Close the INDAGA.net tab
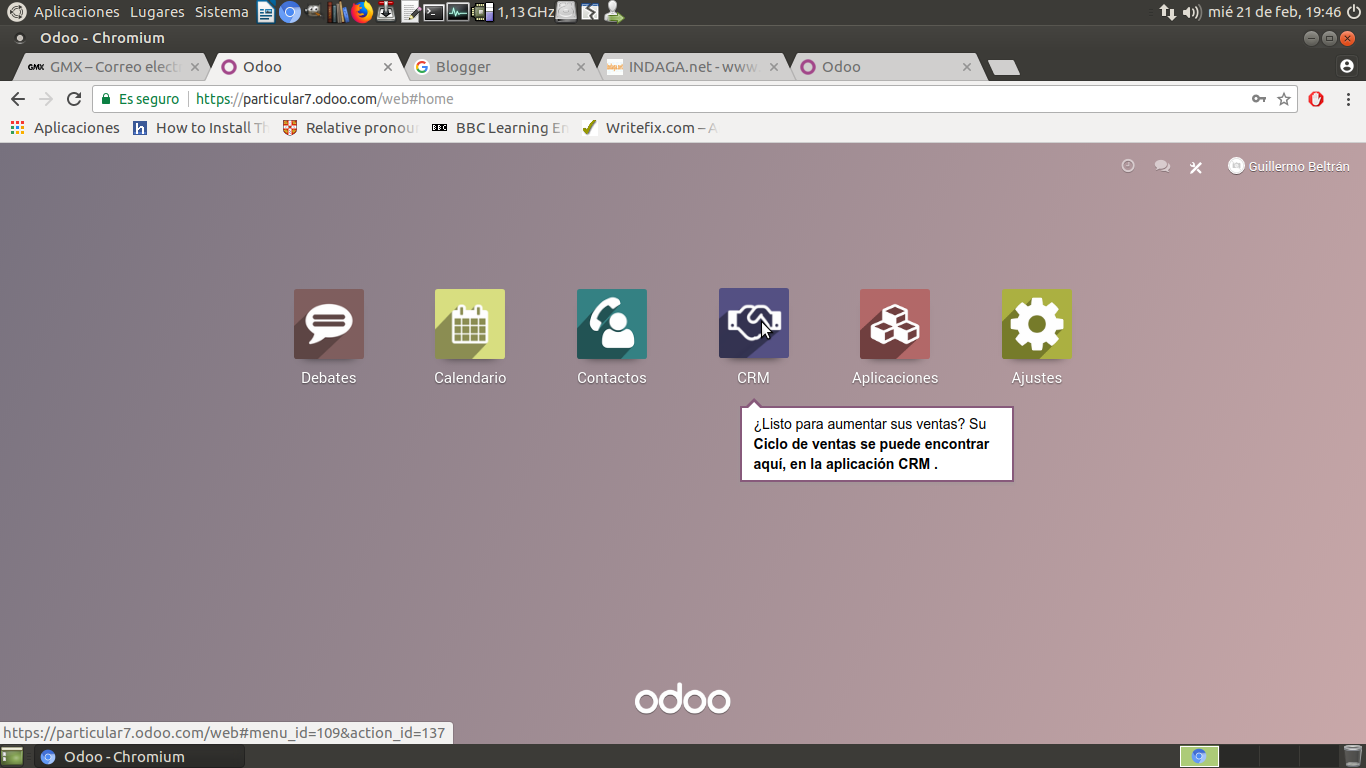This screenshot has height=768, width=1366. (x=774, y=67)
